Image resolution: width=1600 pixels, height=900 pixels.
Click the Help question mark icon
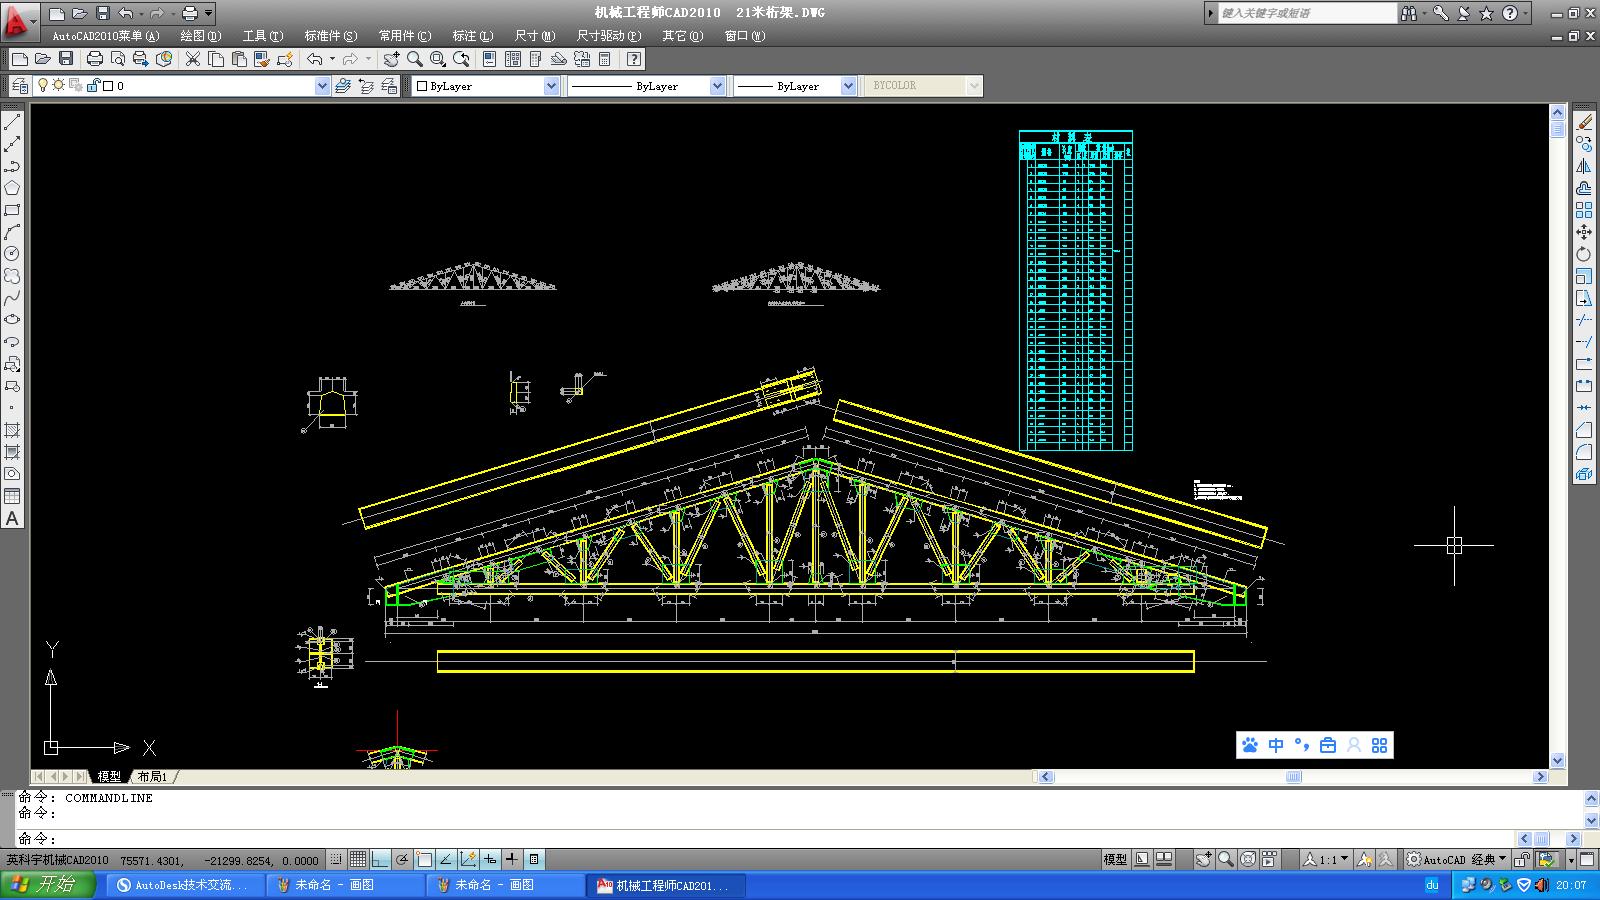coord(633,60)
